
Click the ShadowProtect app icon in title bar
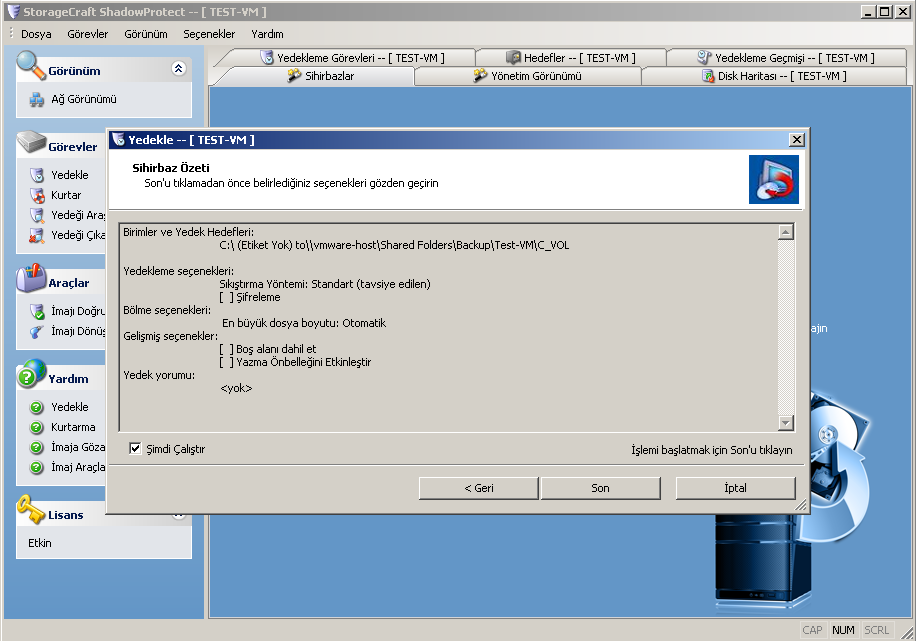[x=13, y=11]
